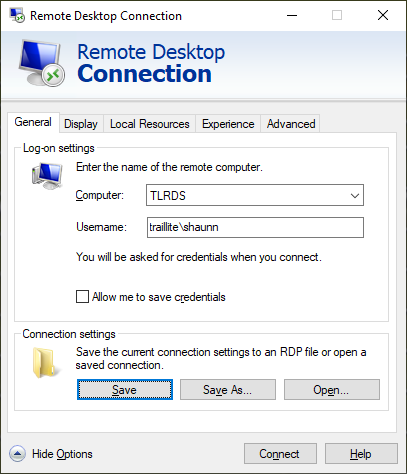
Task: Switch to the Display tab
Action: tap(81, 124)
